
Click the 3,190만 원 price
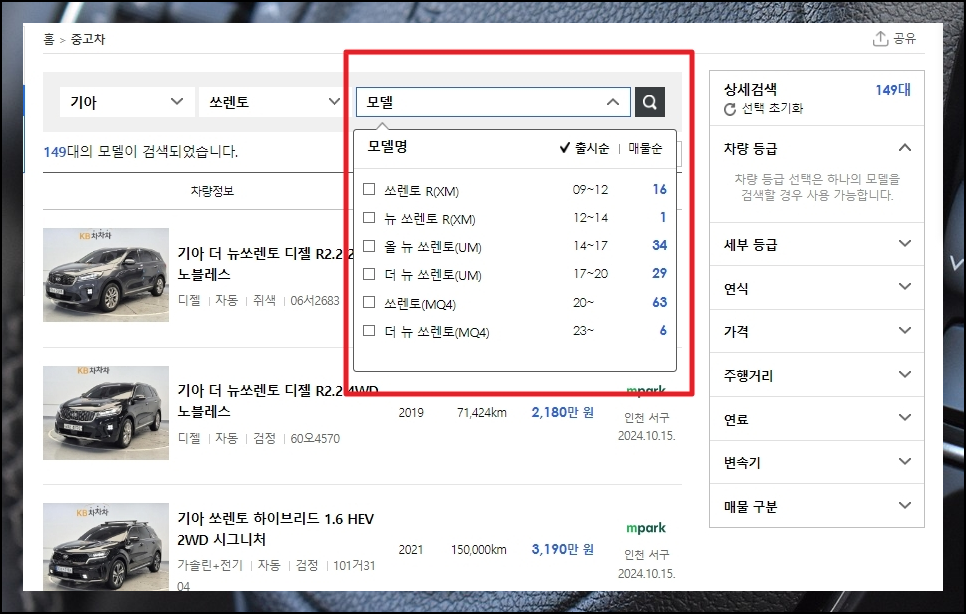click(562, 549)
